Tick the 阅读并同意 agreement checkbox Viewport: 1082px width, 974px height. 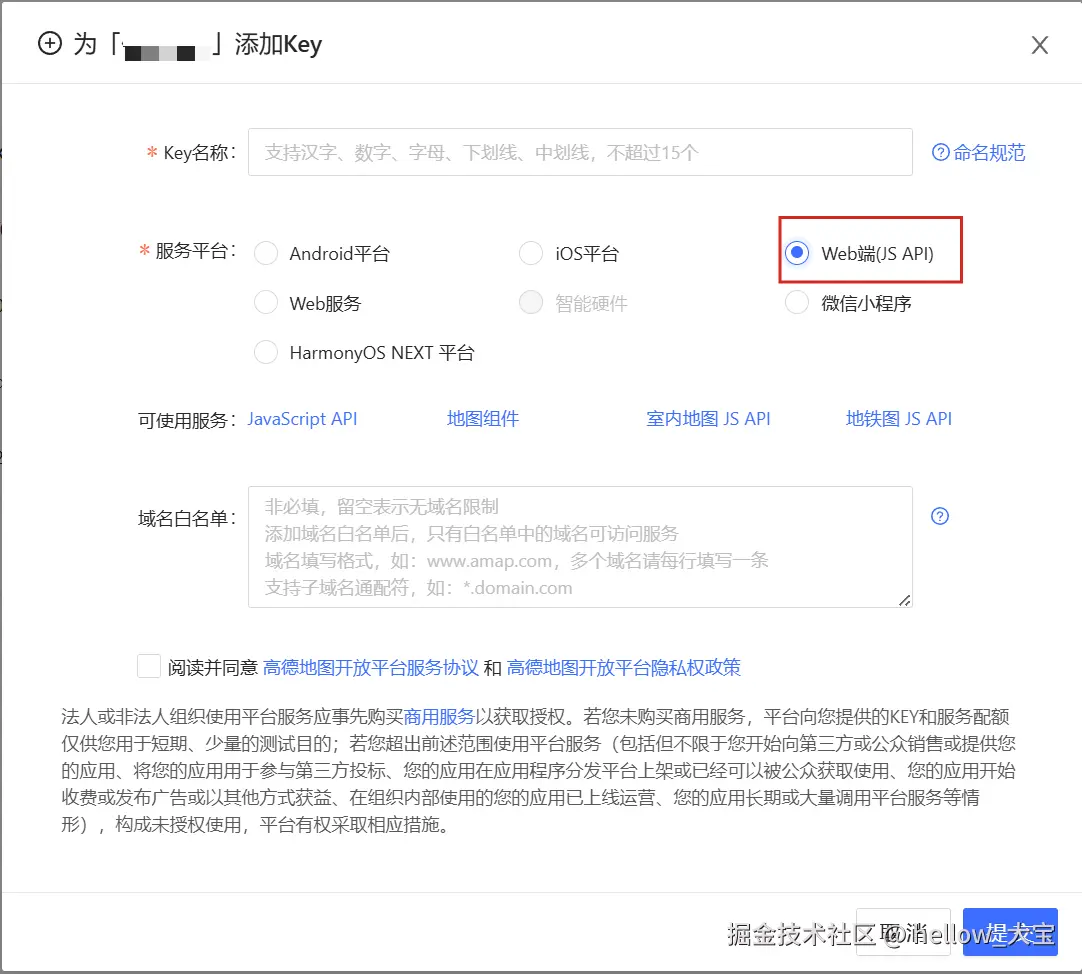148,667
